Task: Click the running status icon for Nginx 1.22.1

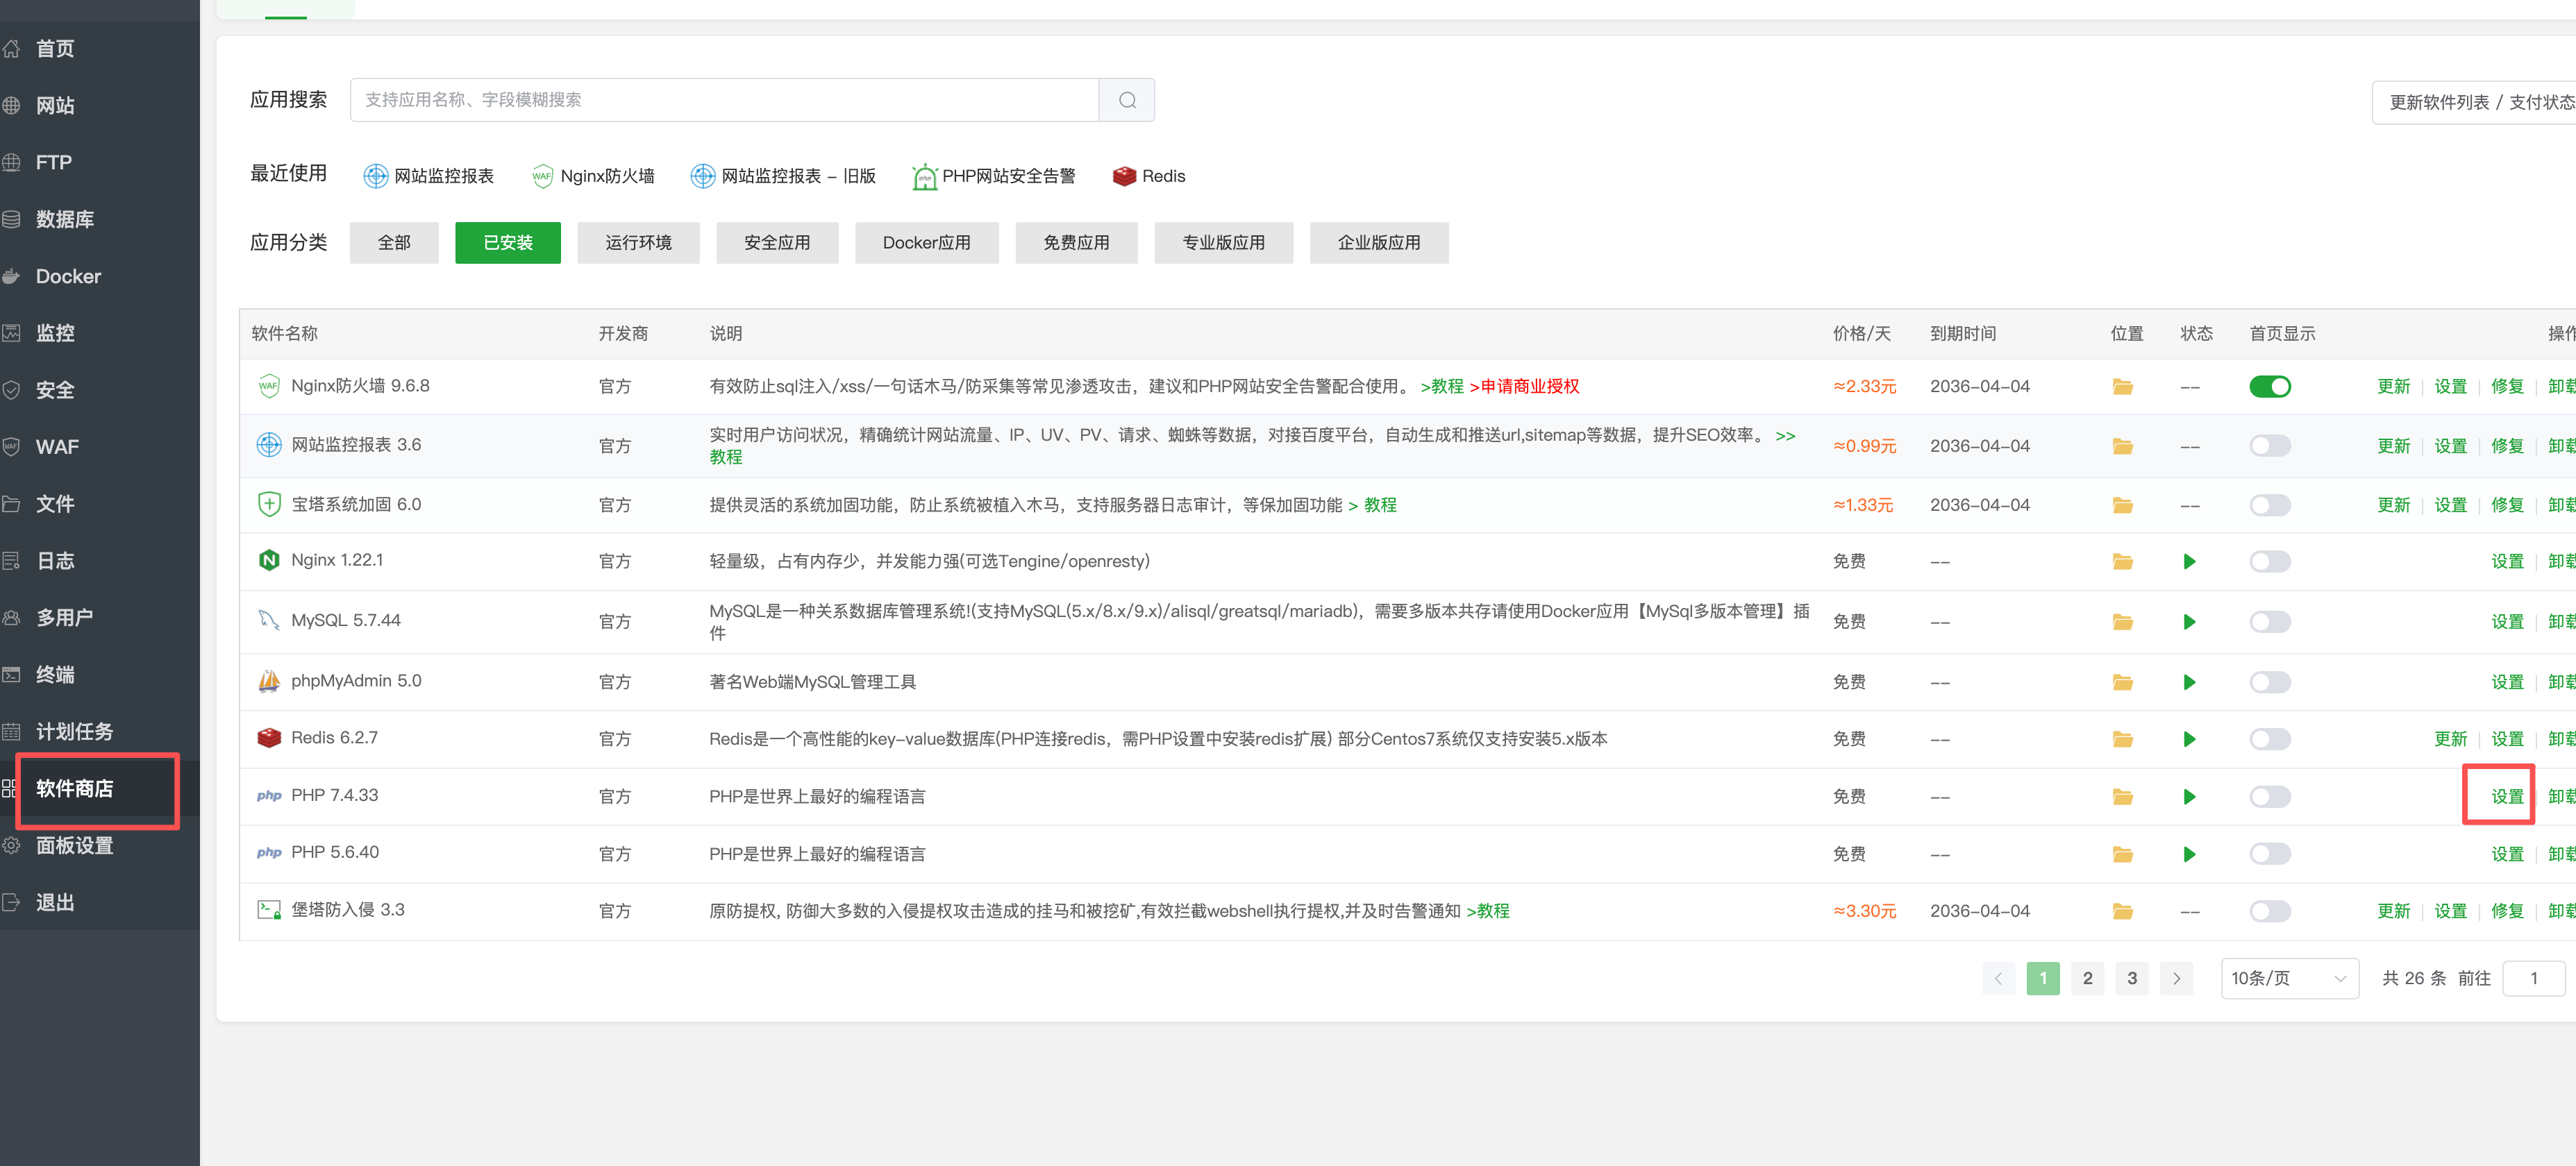Action: coord(2189,562)
